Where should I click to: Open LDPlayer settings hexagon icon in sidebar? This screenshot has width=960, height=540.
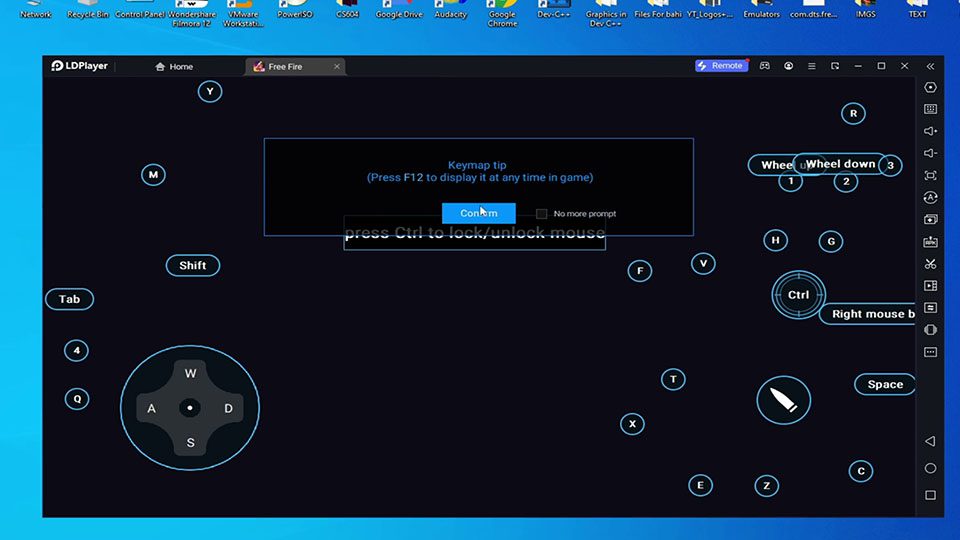pyautogui.click(x=930, y=88)
